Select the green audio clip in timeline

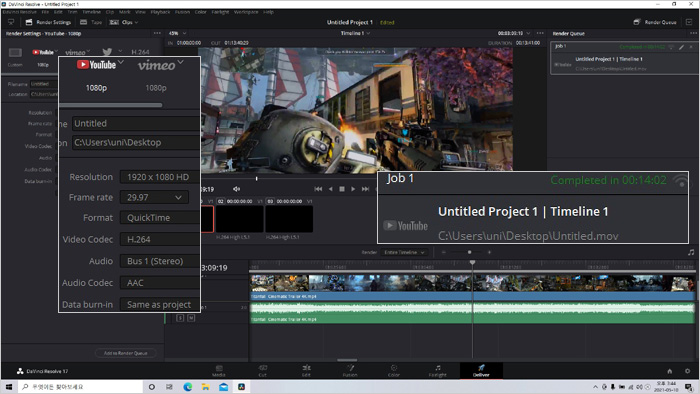(472, 312)
